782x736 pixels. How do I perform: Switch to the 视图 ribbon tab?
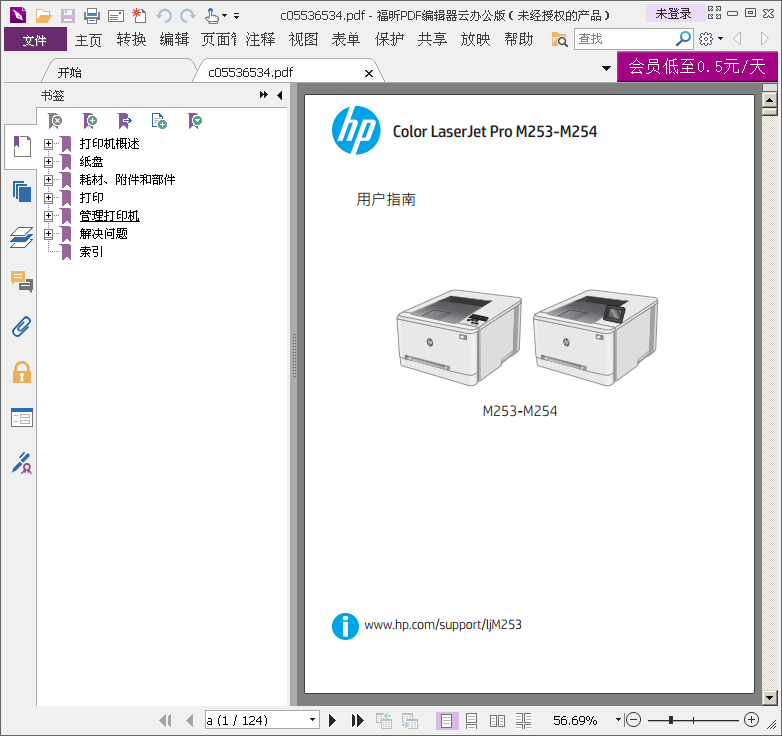(x=303, y=39)
